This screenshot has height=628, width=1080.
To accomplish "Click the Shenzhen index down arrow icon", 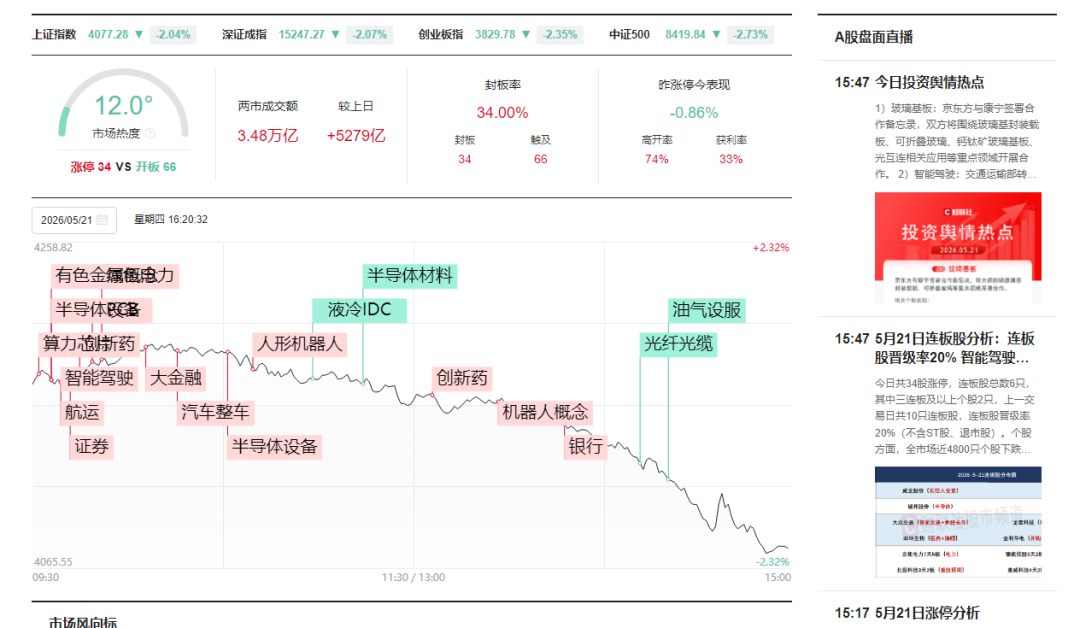I will [335, 34].
